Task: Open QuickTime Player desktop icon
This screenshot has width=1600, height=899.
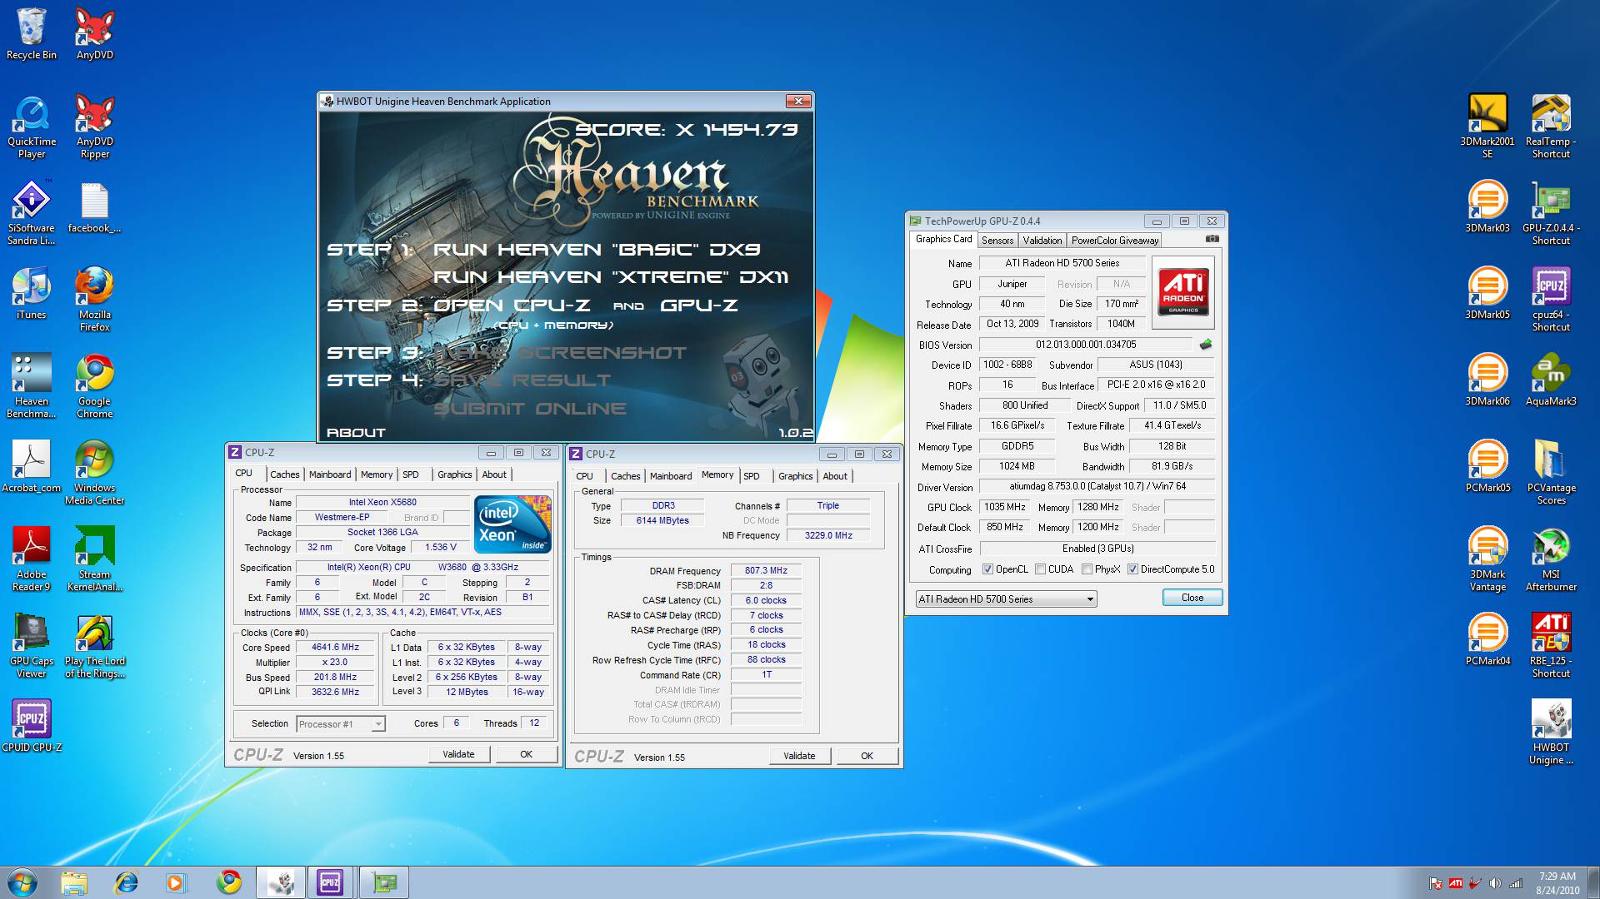Action: click(31, 127)
